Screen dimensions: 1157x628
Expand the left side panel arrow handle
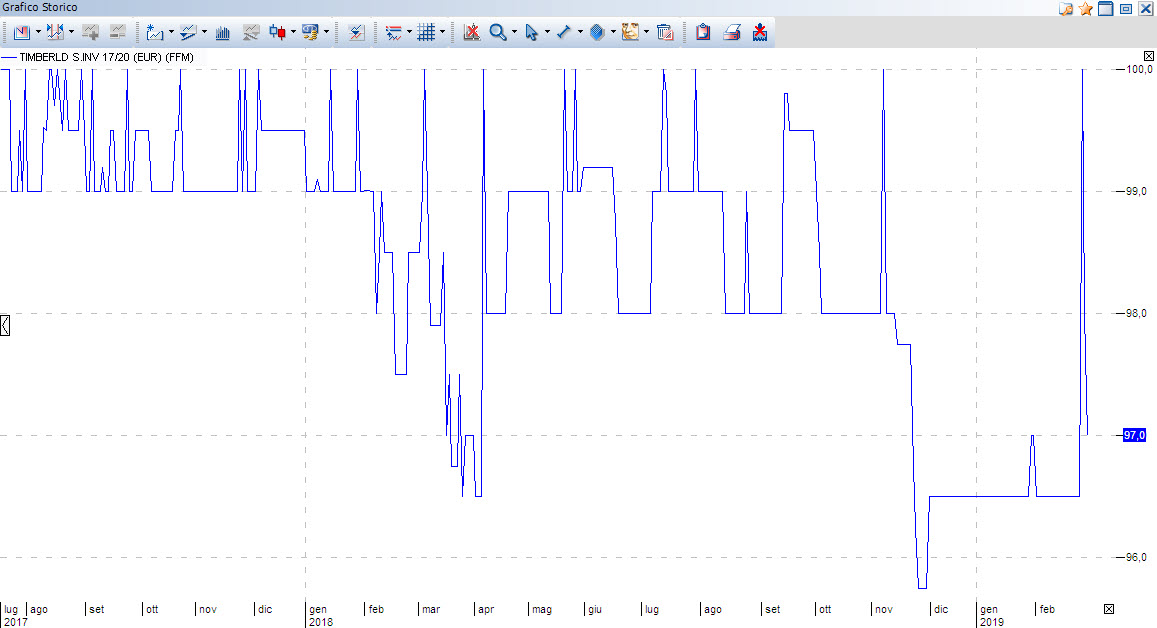click(x=5, y=325)
